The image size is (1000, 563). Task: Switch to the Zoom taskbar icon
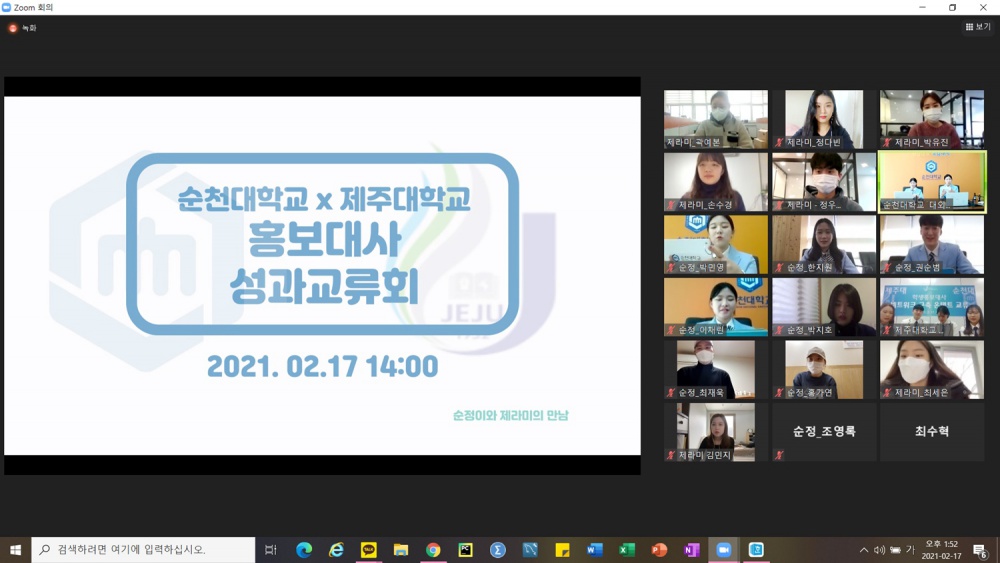(724, 550)
